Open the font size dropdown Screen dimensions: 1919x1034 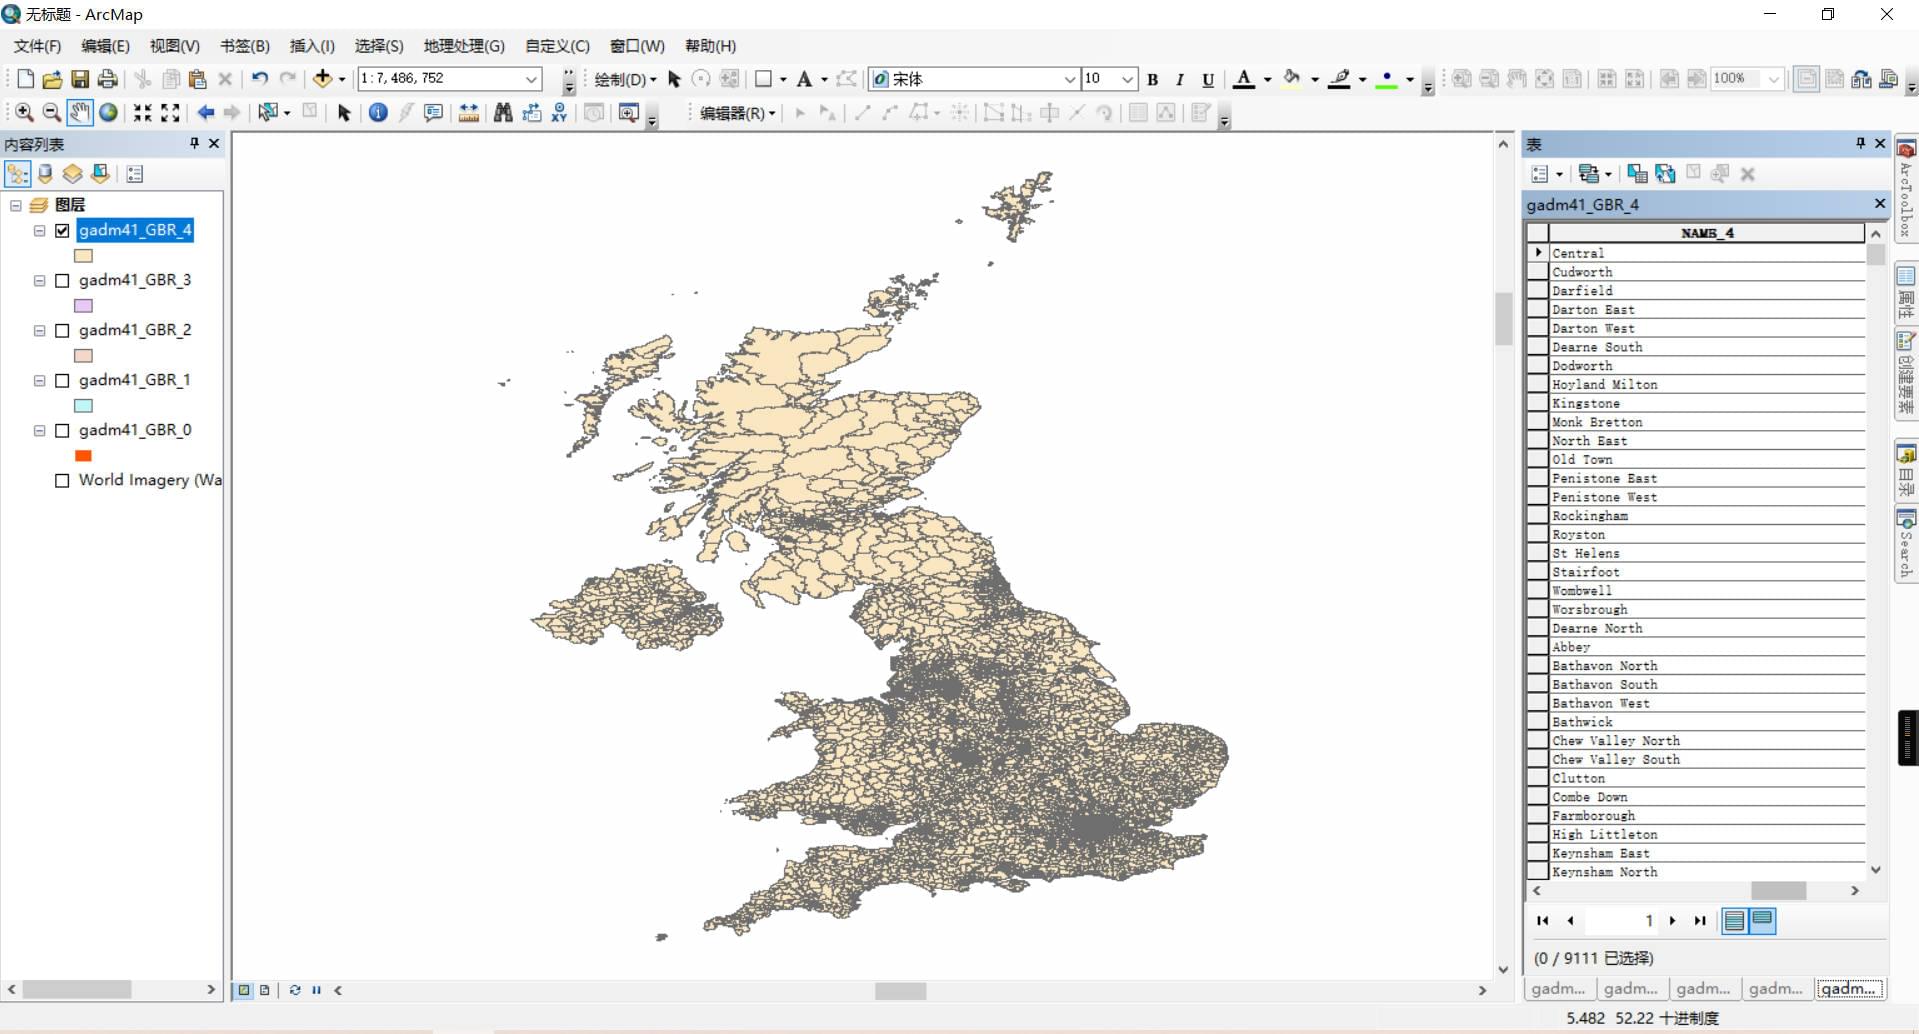click(x=1128, y=79)
